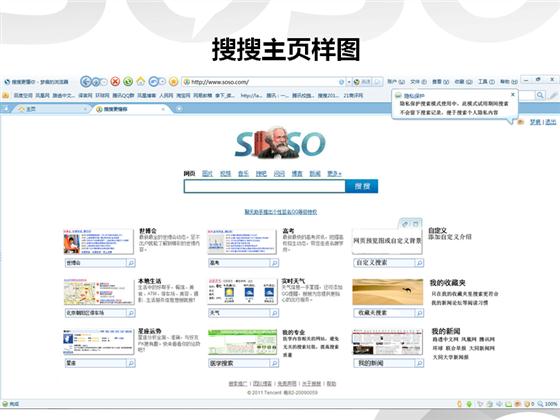Open the 帮助 menu

[x=509, y=82]
